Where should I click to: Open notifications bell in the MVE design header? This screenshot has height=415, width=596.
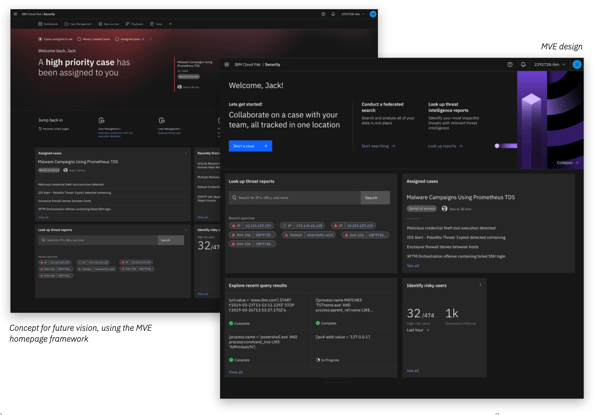click(x=523, y=65)
